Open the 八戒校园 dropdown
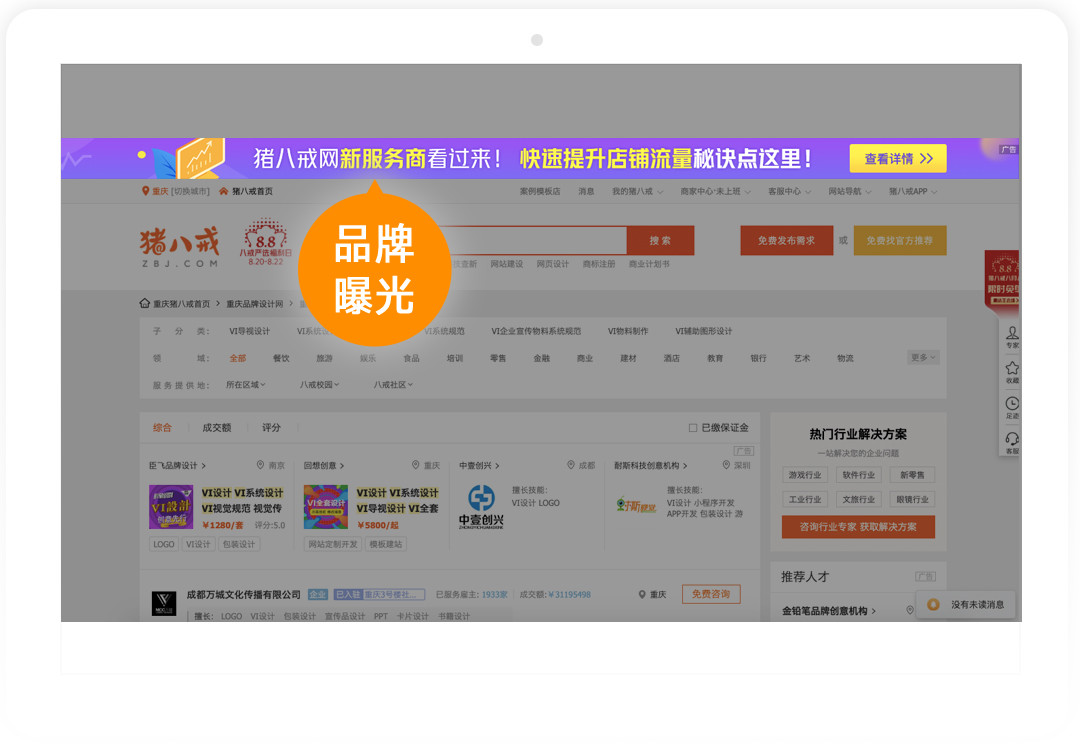Screen dimensions: 1080x750 tap(320, 385)
